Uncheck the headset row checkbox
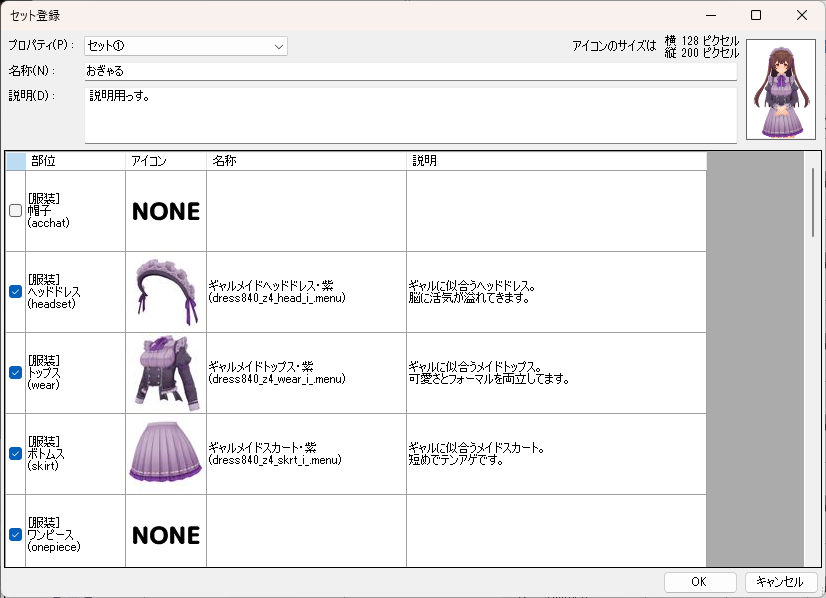Screen dimensions: 826x598 (x=15, y=292)
